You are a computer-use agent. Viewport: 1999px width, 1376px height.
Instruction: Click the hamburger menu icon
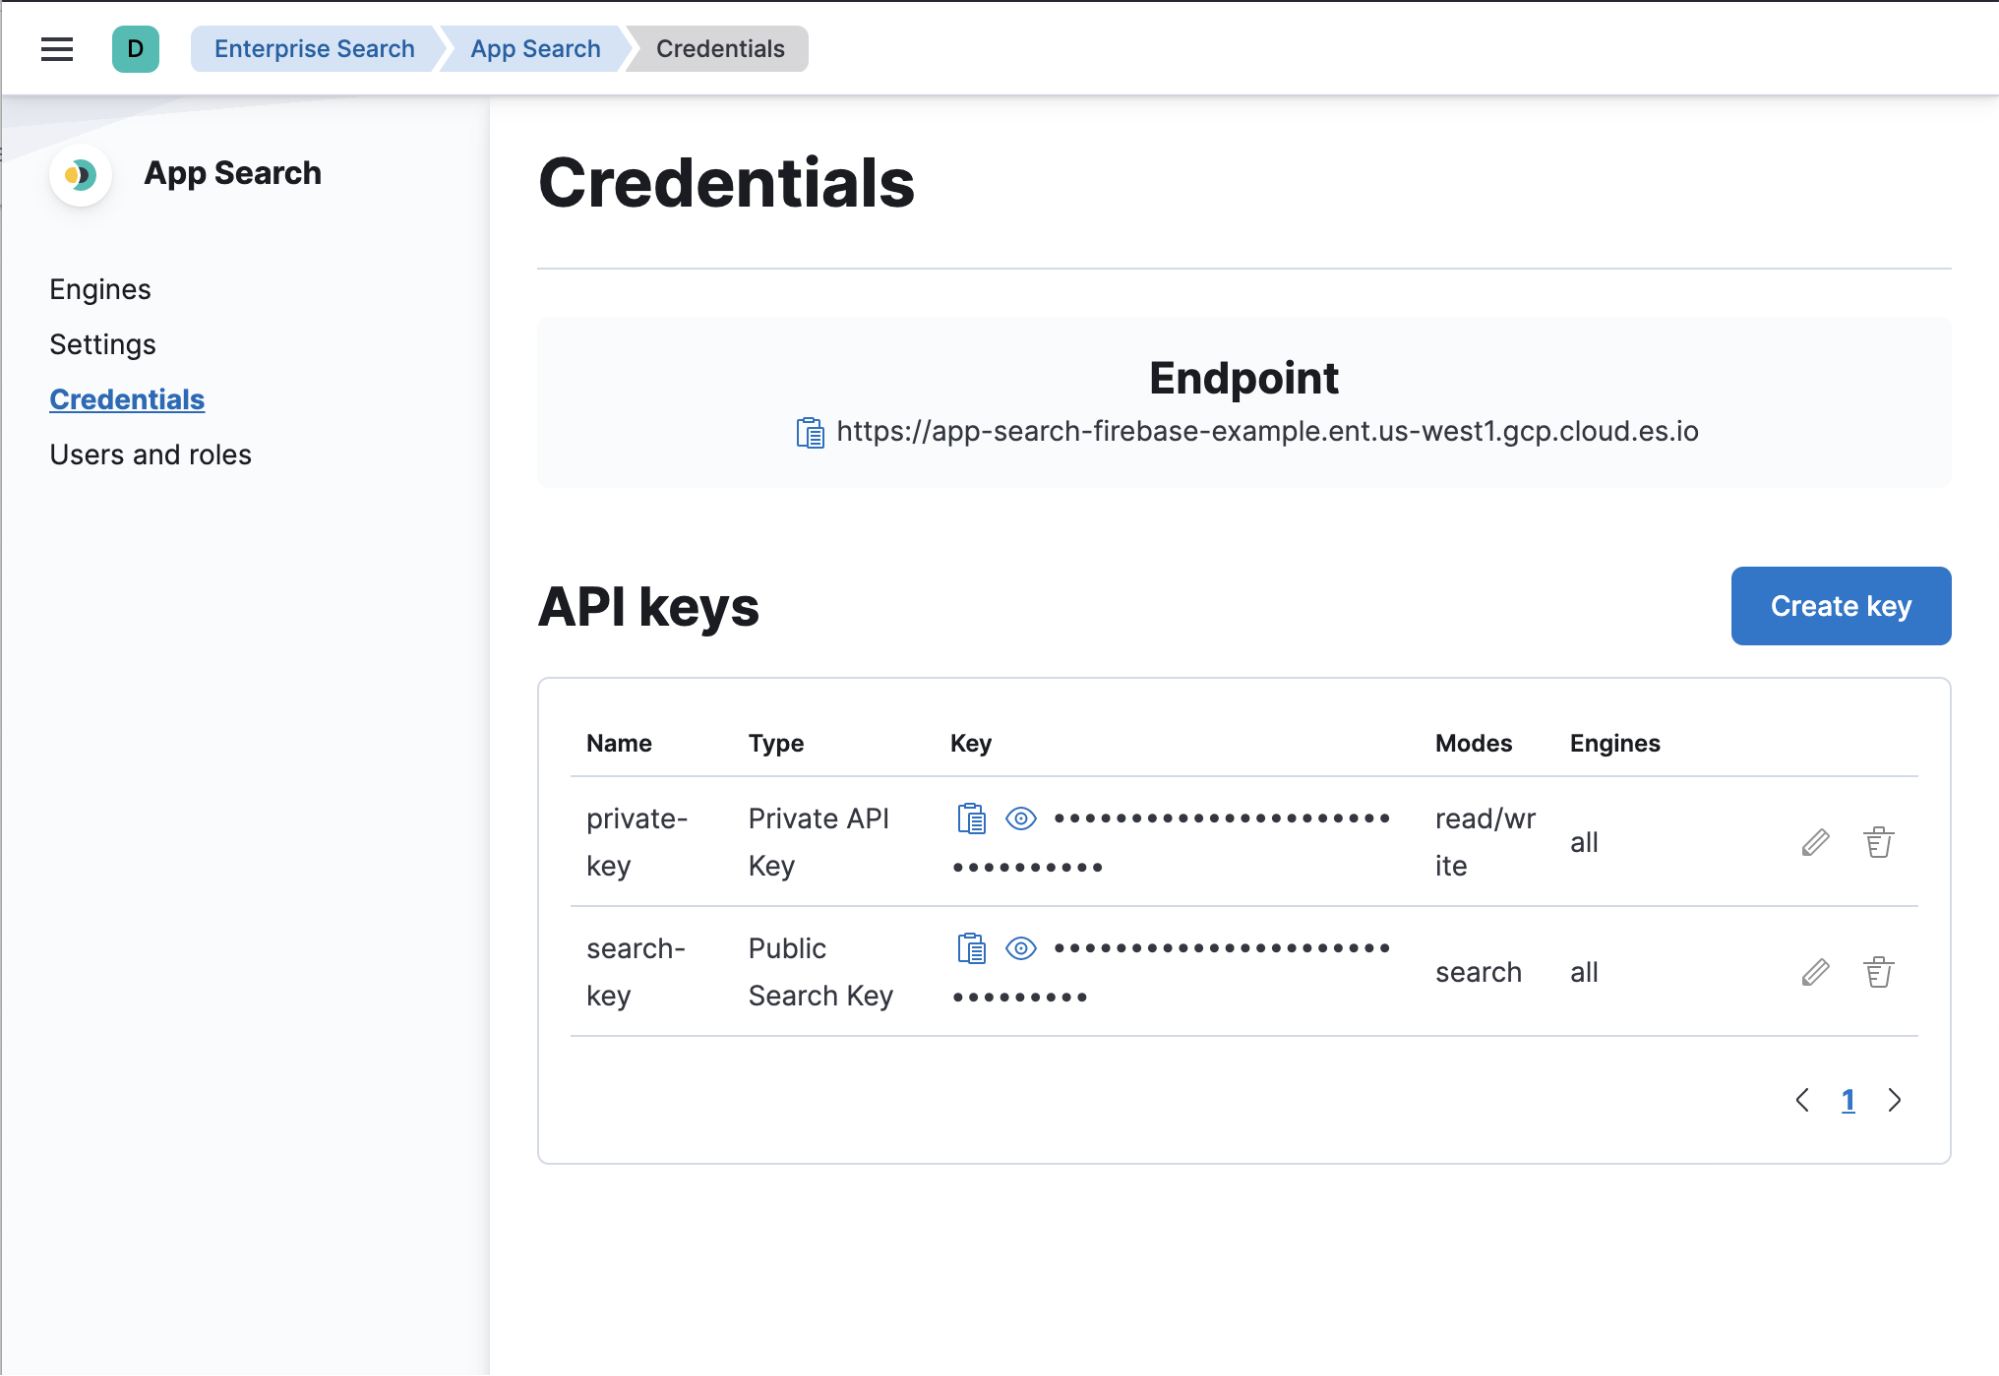tap(58, 49)
